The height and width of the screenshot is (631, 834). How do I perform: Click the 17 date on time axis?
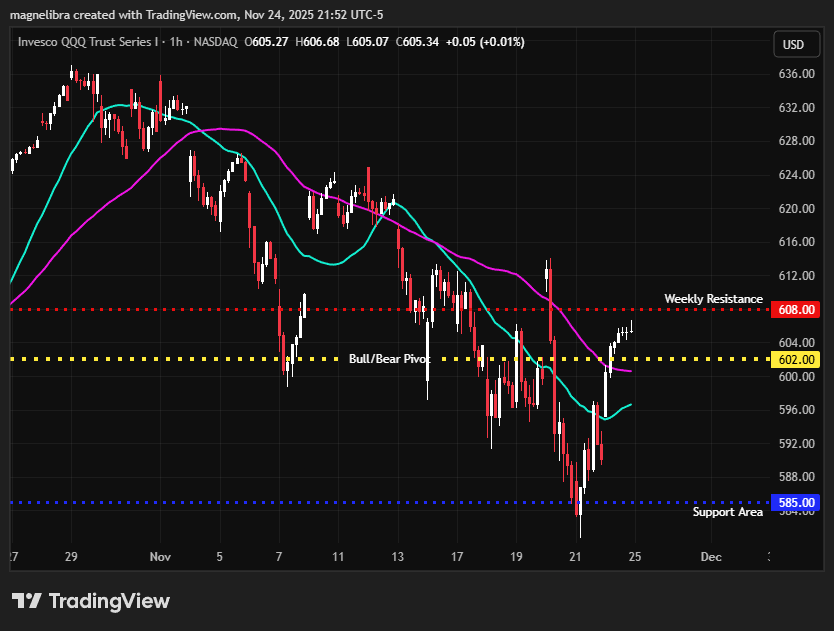point(457,557)
